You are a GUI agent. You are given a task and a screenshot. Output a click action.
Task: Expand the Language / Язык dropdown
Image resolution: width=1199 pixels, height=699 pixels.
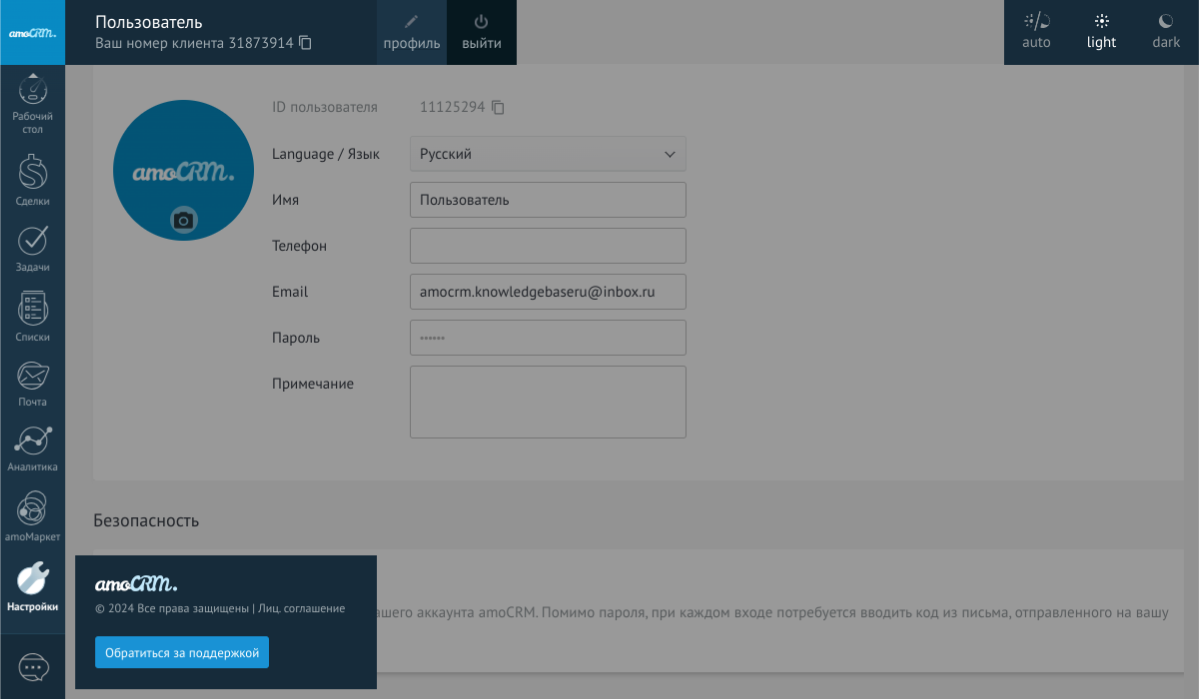(548, 154)
